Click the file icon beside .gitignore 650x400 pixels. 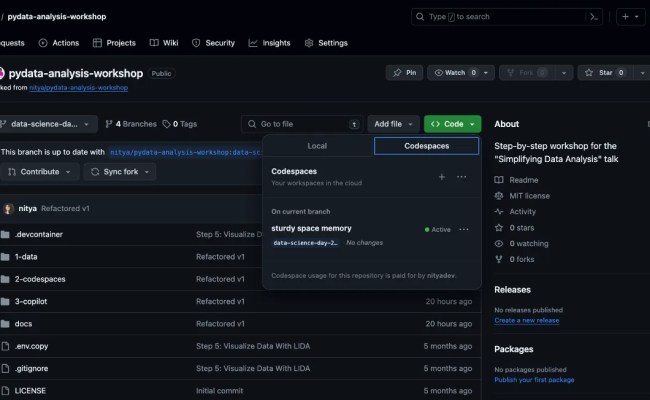[x=5, y=368]
